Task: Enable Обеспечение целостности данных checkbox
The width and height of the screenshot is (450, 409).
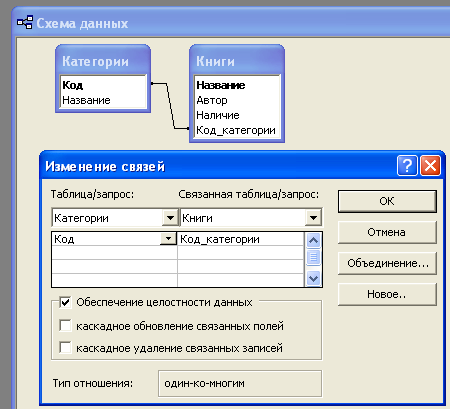Action: [x=65, y=302]
